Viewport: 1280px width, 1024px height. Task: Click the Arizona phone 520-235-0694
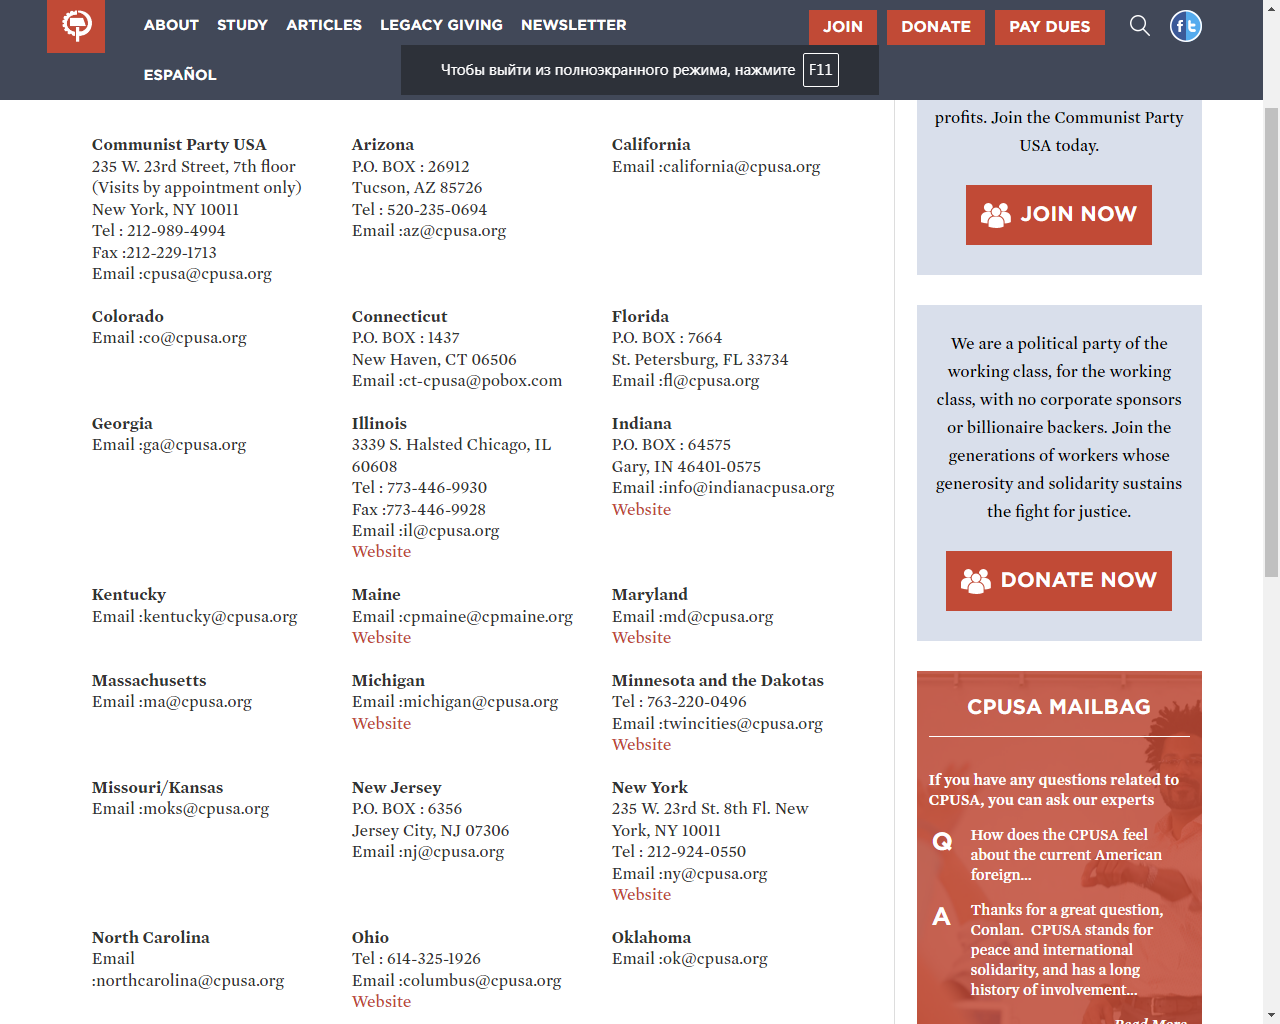point(437,210)
